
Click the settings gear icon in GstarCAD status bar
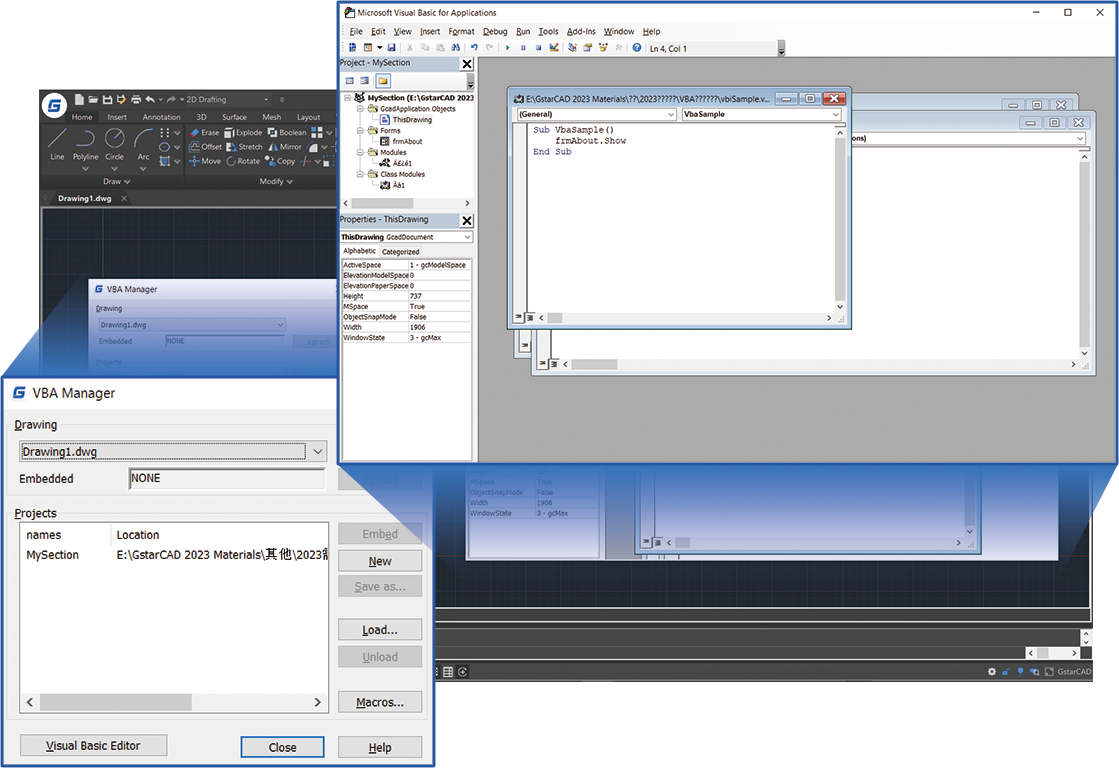991,672
